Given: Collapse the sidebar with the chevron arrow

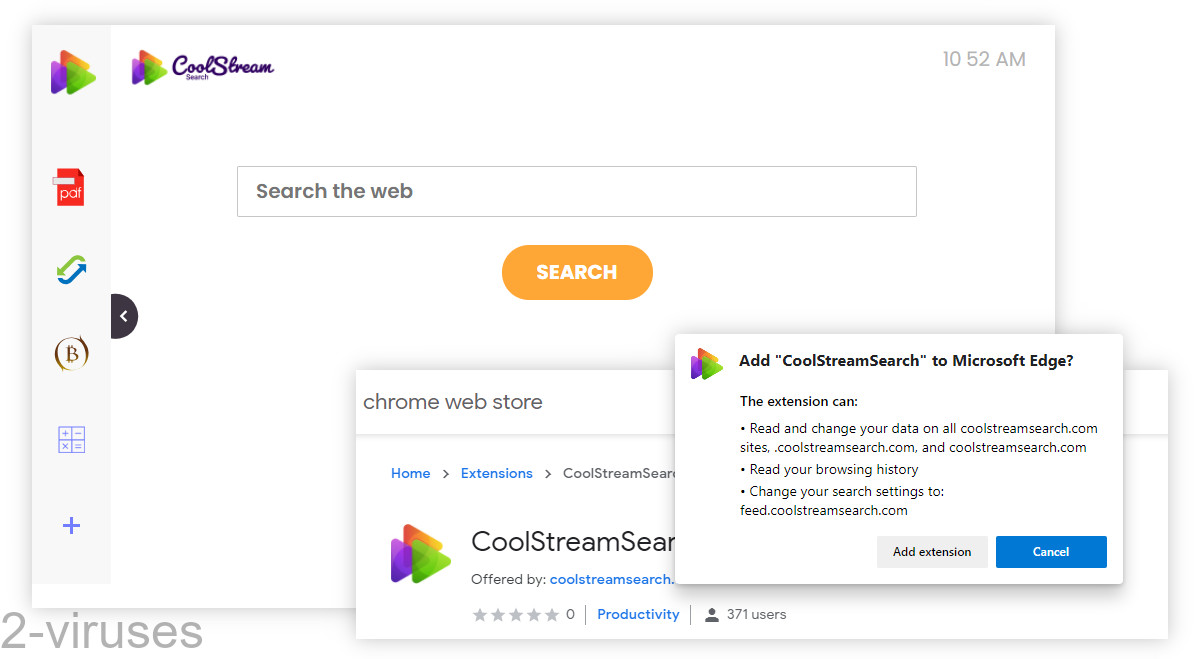Looking at the screenshot, I should (123, 315).
